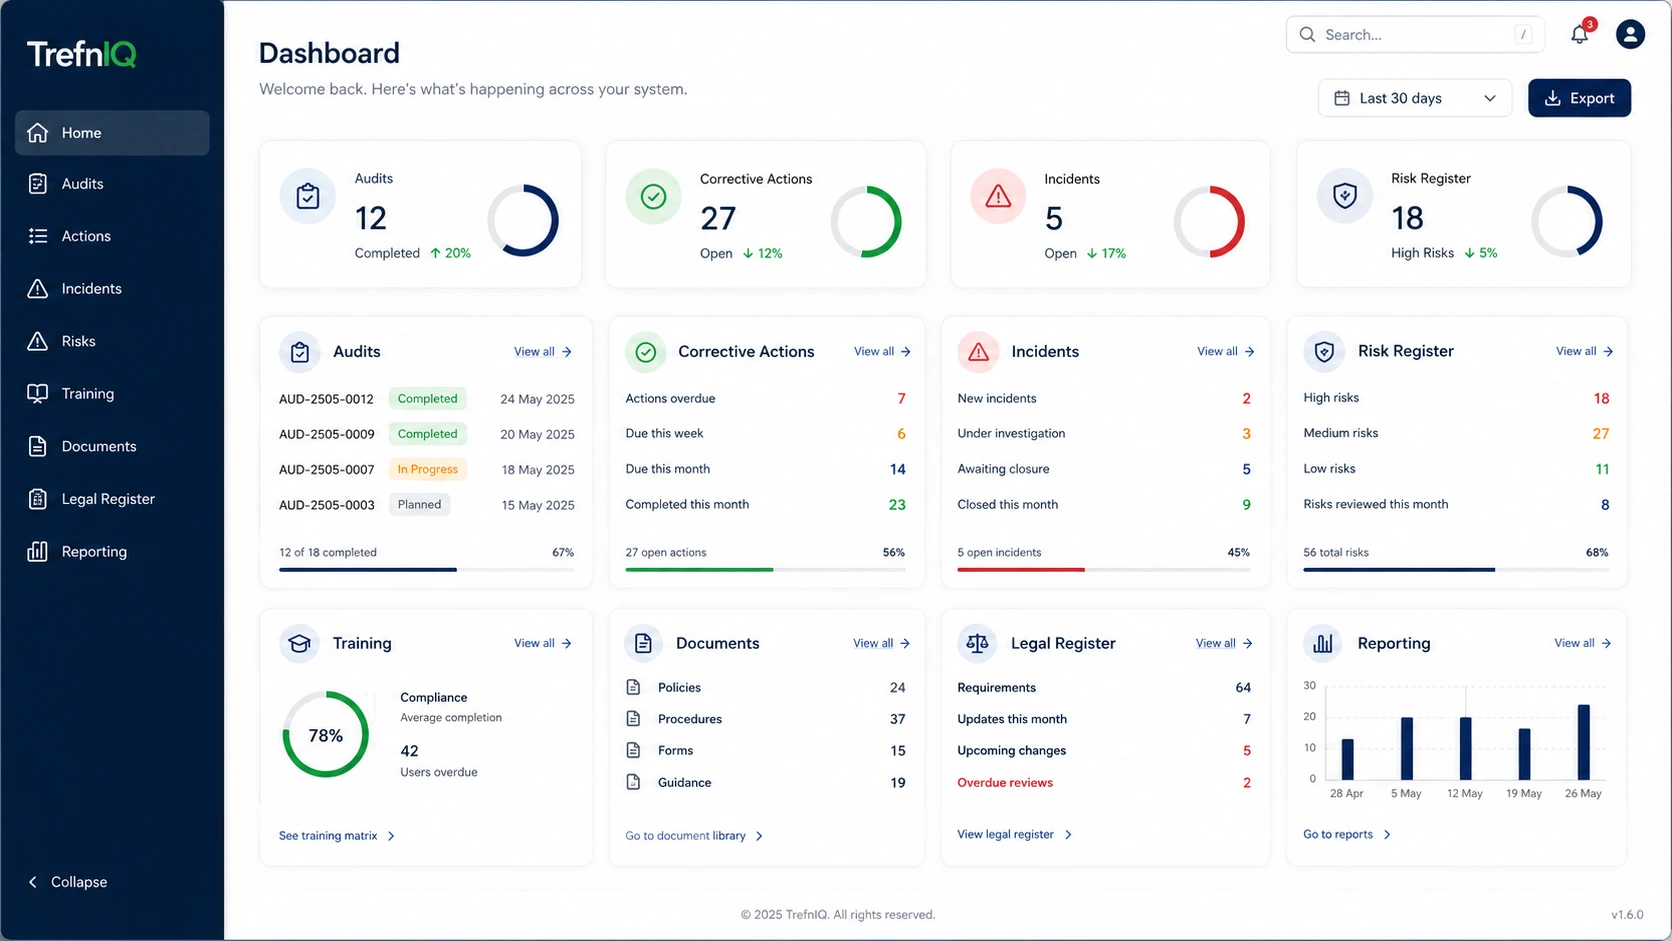This screenshot has height=941, width=1672.
Task: View all in the Audits panel
Action: point(543,352)
